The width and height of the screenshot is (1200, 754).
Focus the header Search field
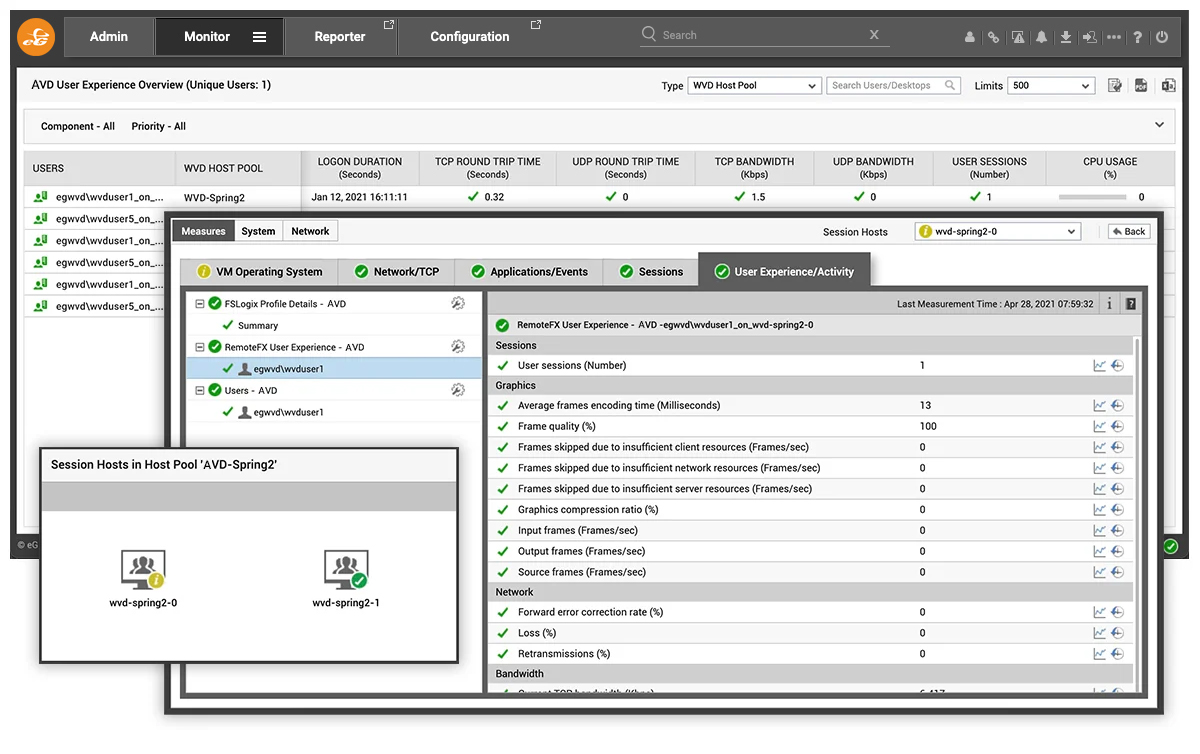coord(765,35)
